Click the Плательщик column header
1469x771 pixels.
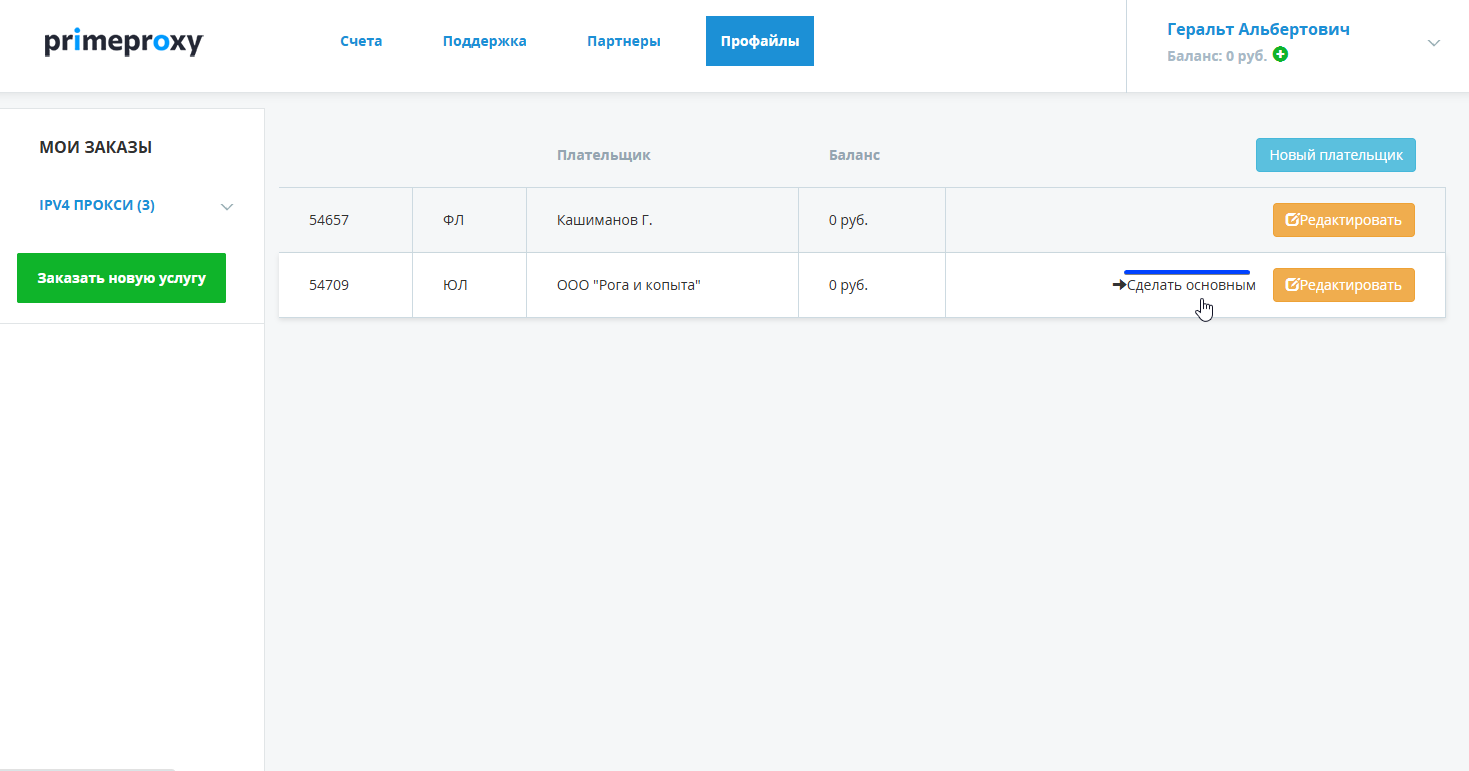[604, 155]
